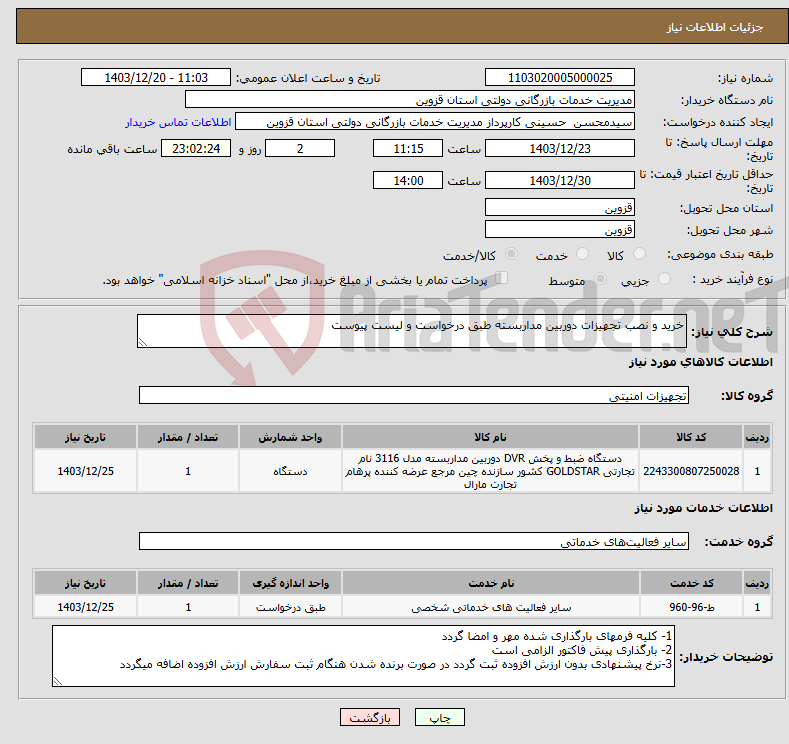Click the بازگشت (back) button
The image size is (789, 744).
[x=370, y=717]
